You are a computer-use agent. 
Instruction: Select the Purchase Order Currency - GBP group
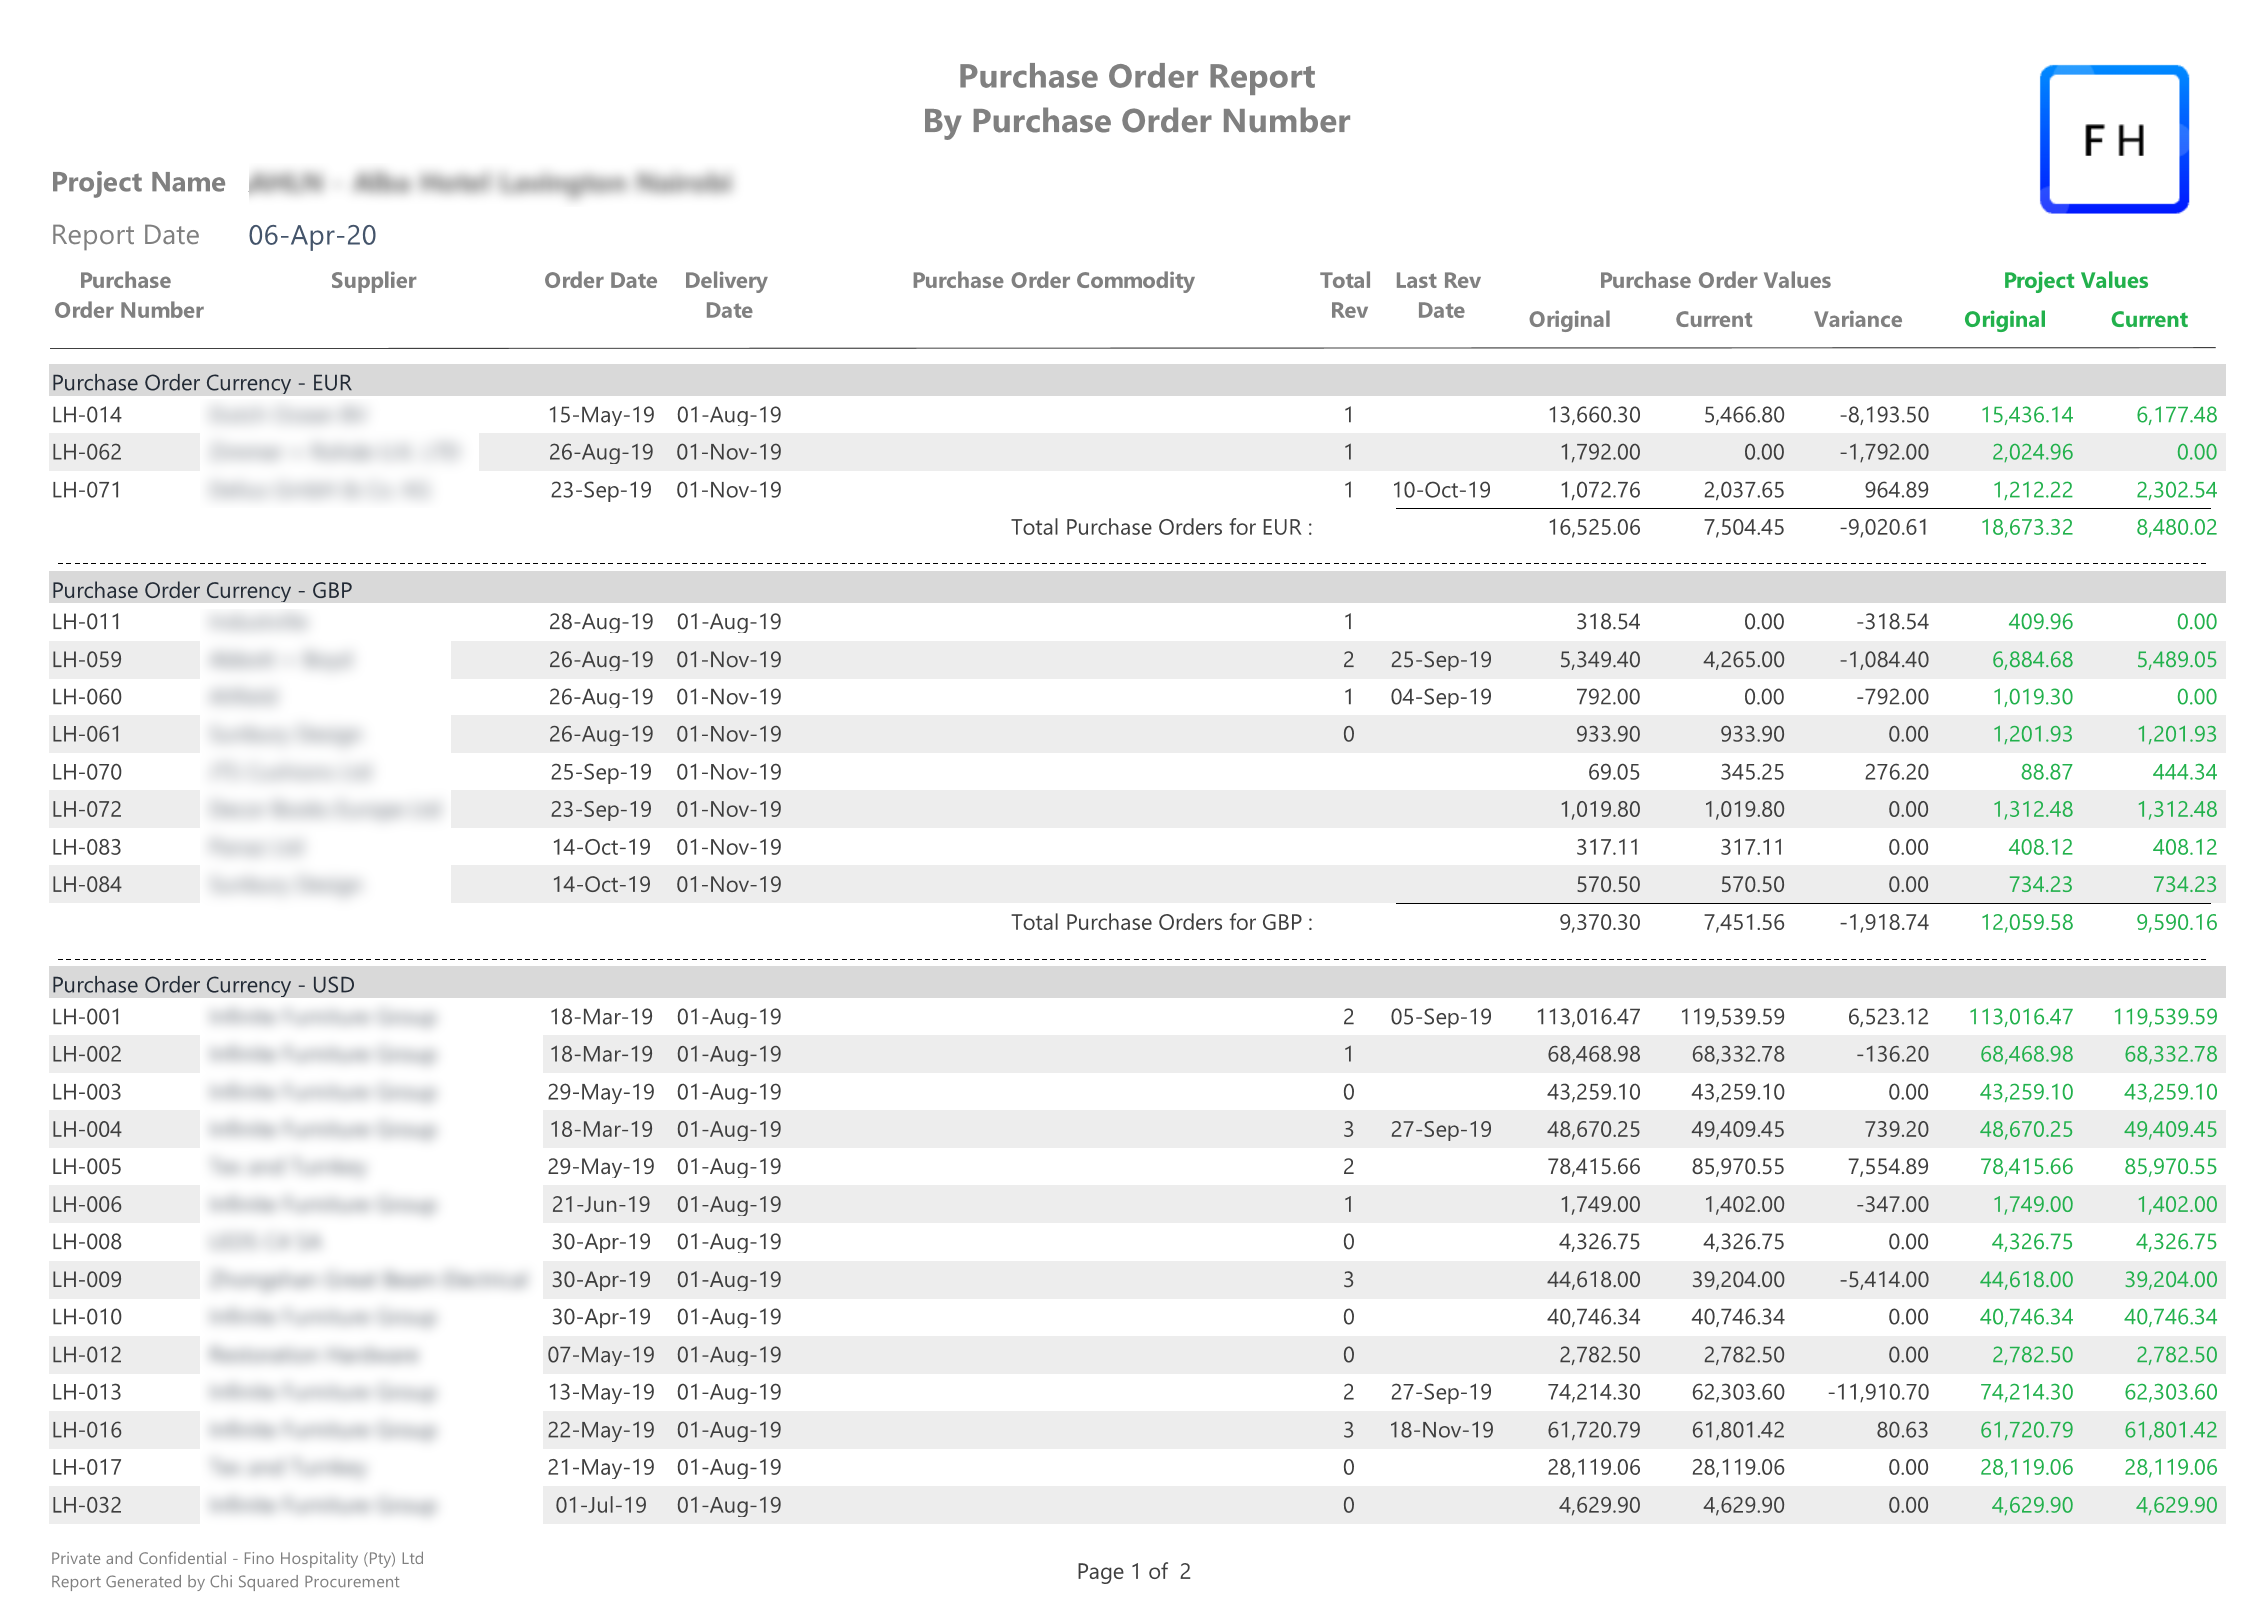point(202,590)
